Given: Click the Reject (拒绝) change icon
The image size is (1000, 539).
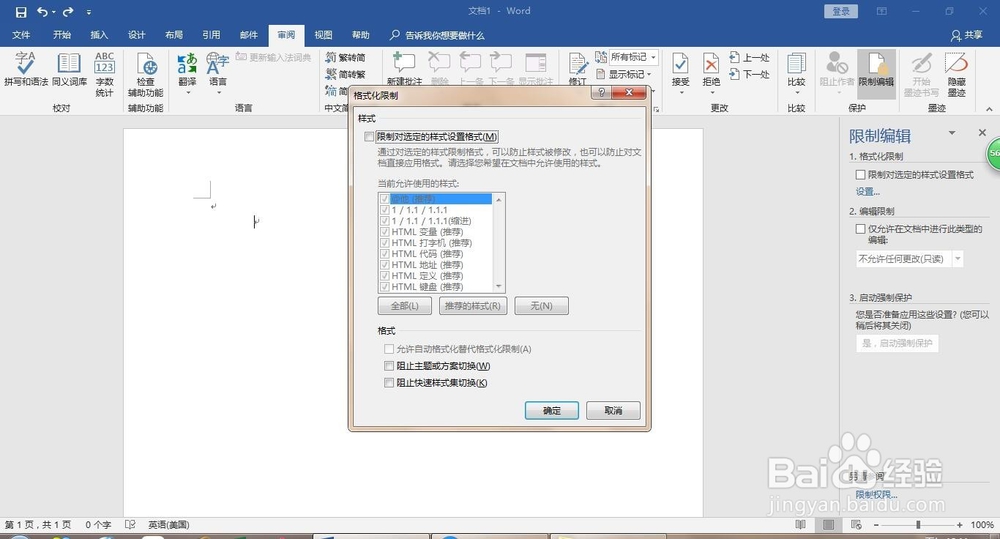Looking at the screenshot, I should point(711,64).
